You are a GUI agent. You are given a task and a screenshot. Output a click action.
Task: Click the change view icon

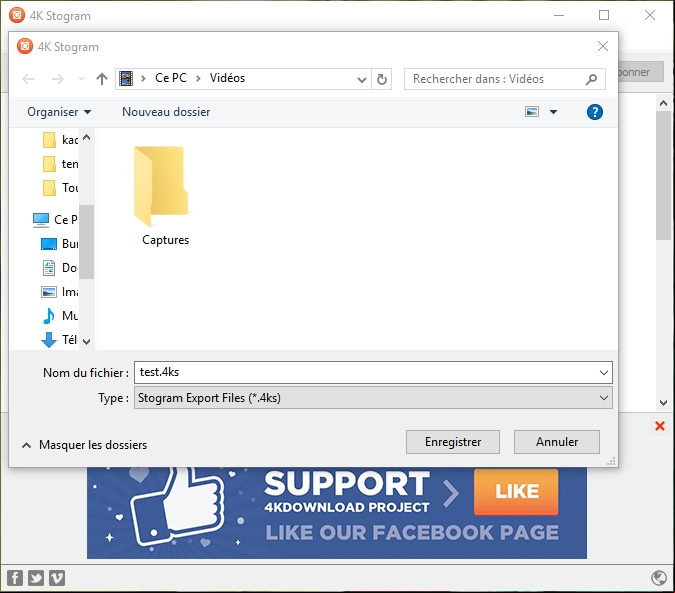[532, 112]
